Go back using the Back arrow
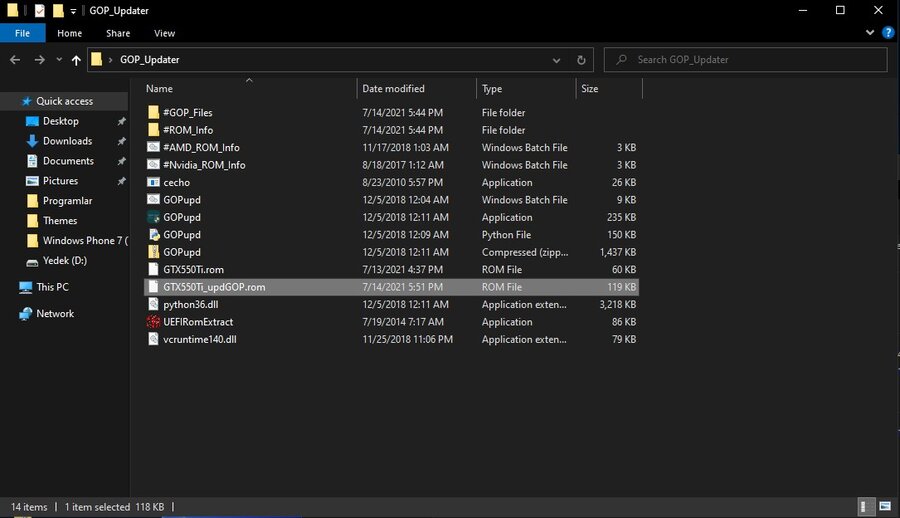Viewport: 900px width, 518px height. pos(15,60)
